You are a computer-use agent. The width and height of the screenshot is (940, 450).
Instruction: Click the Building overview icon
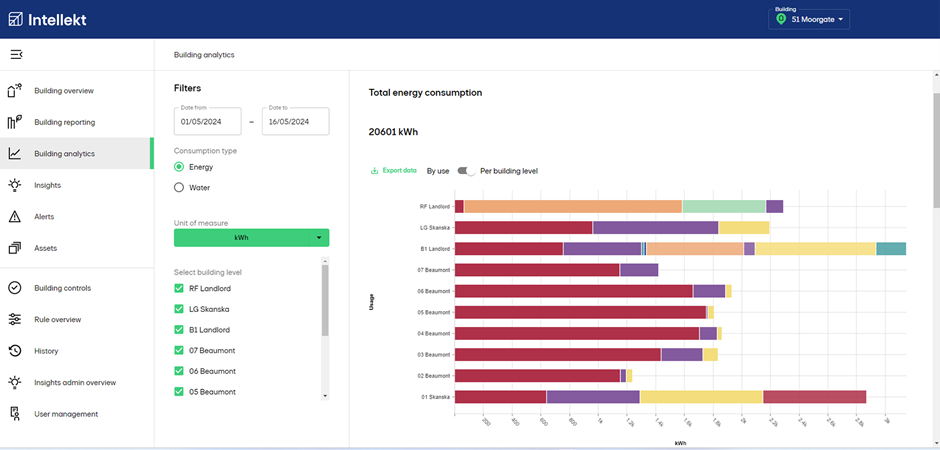coord(15,91)
